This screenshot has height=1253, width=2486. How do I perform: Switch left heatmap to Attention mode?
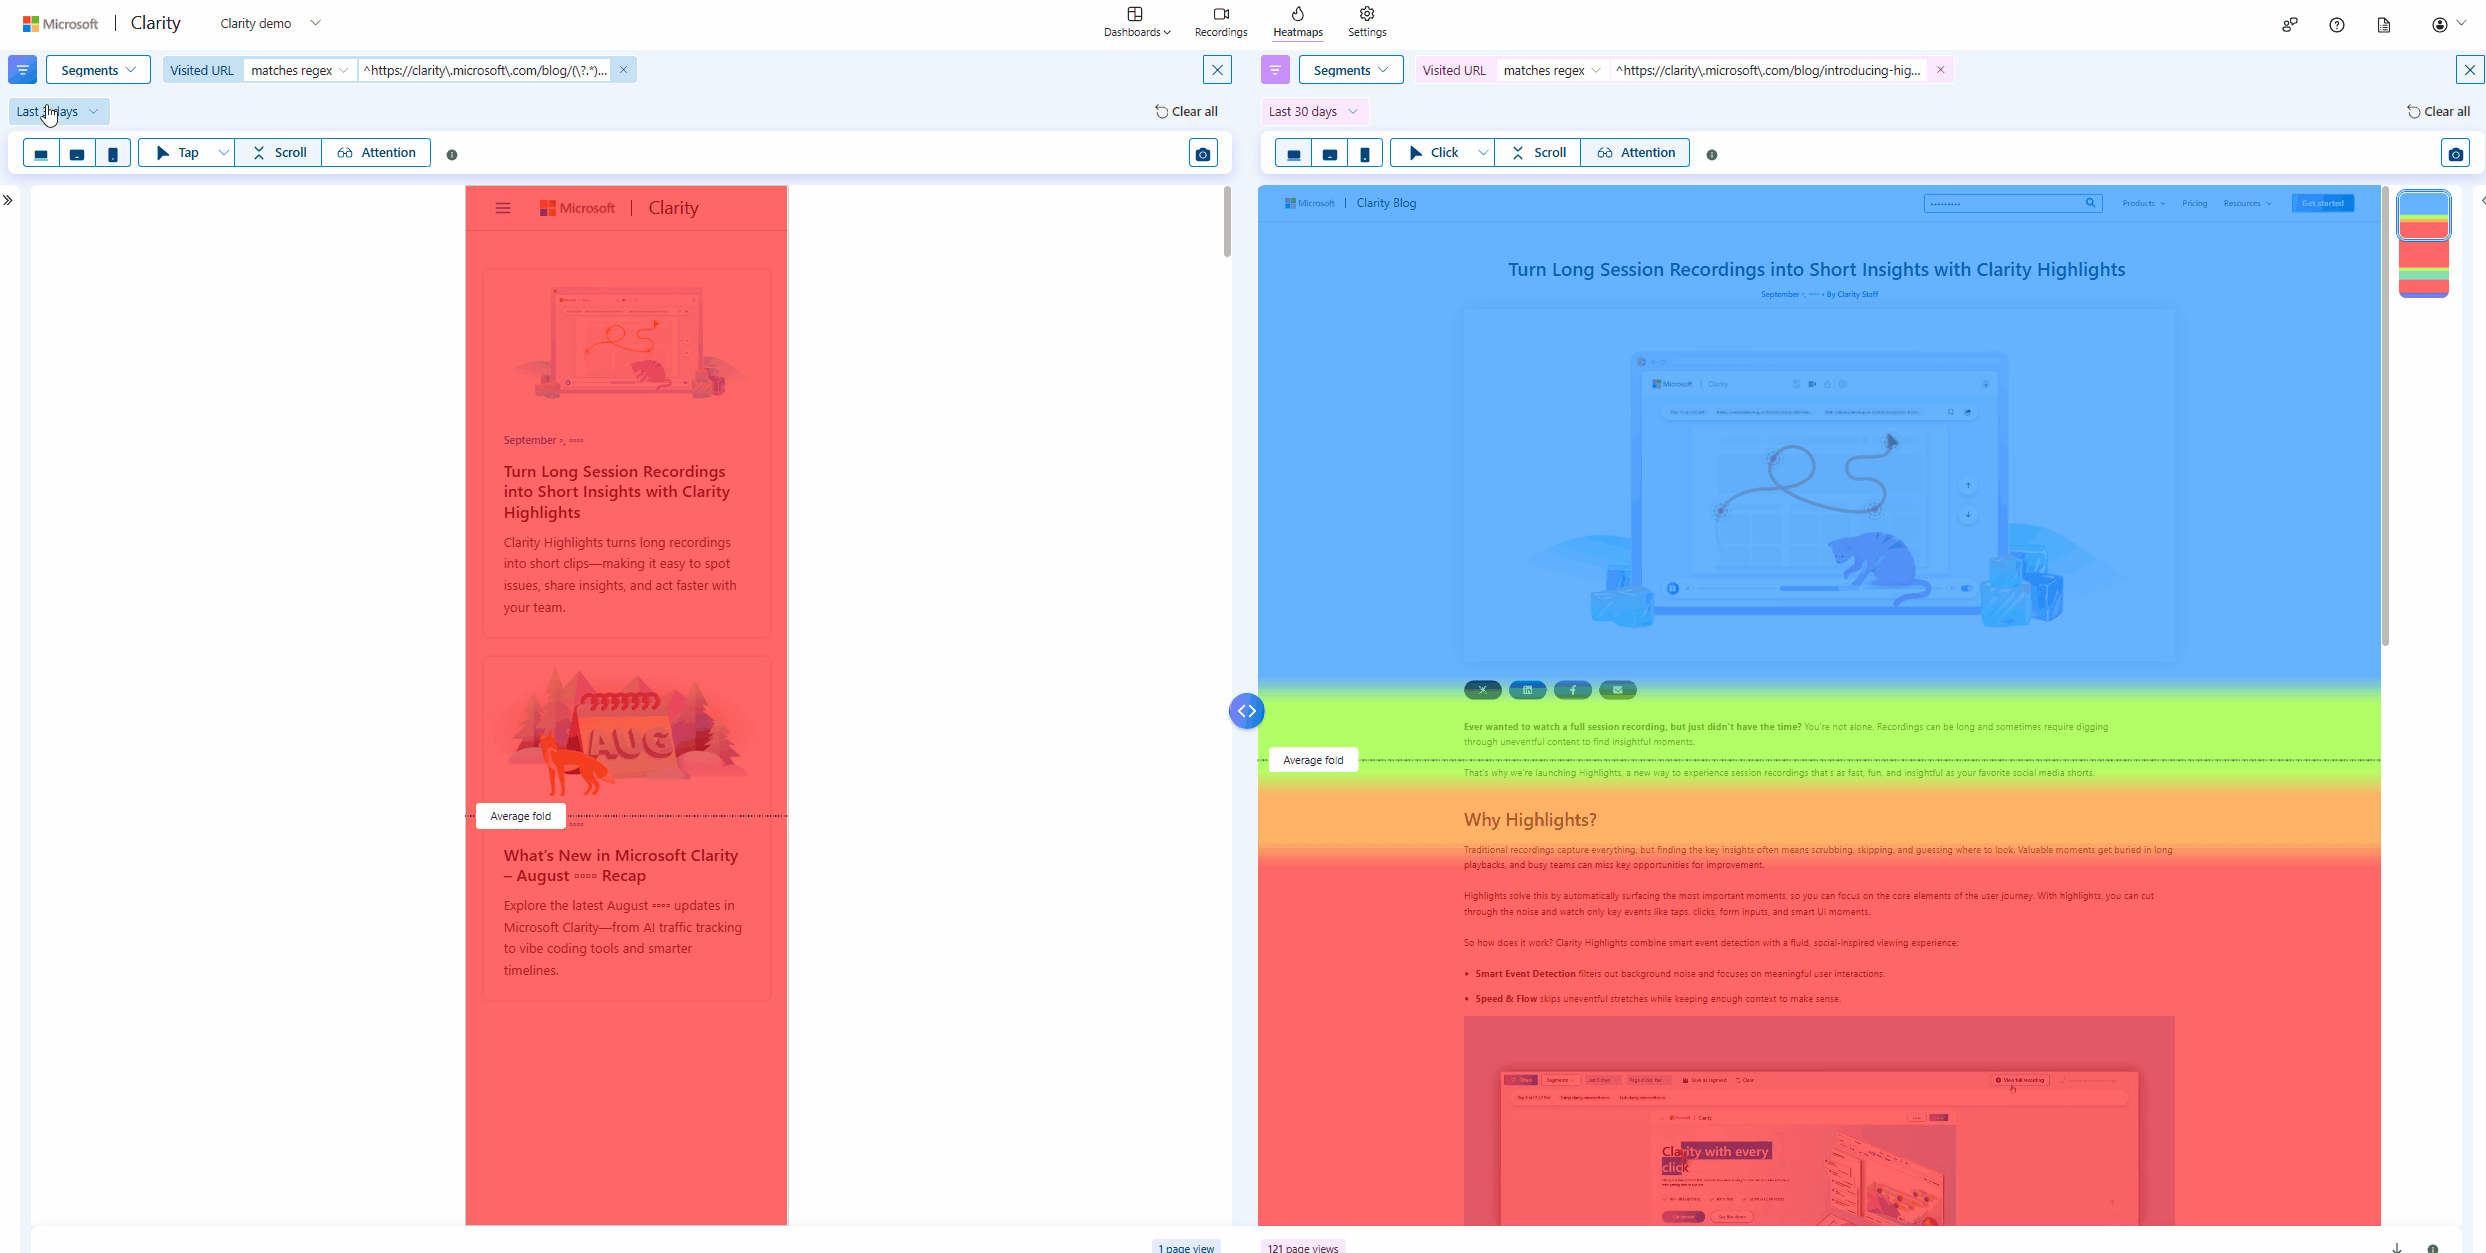(x=376, y=153)
